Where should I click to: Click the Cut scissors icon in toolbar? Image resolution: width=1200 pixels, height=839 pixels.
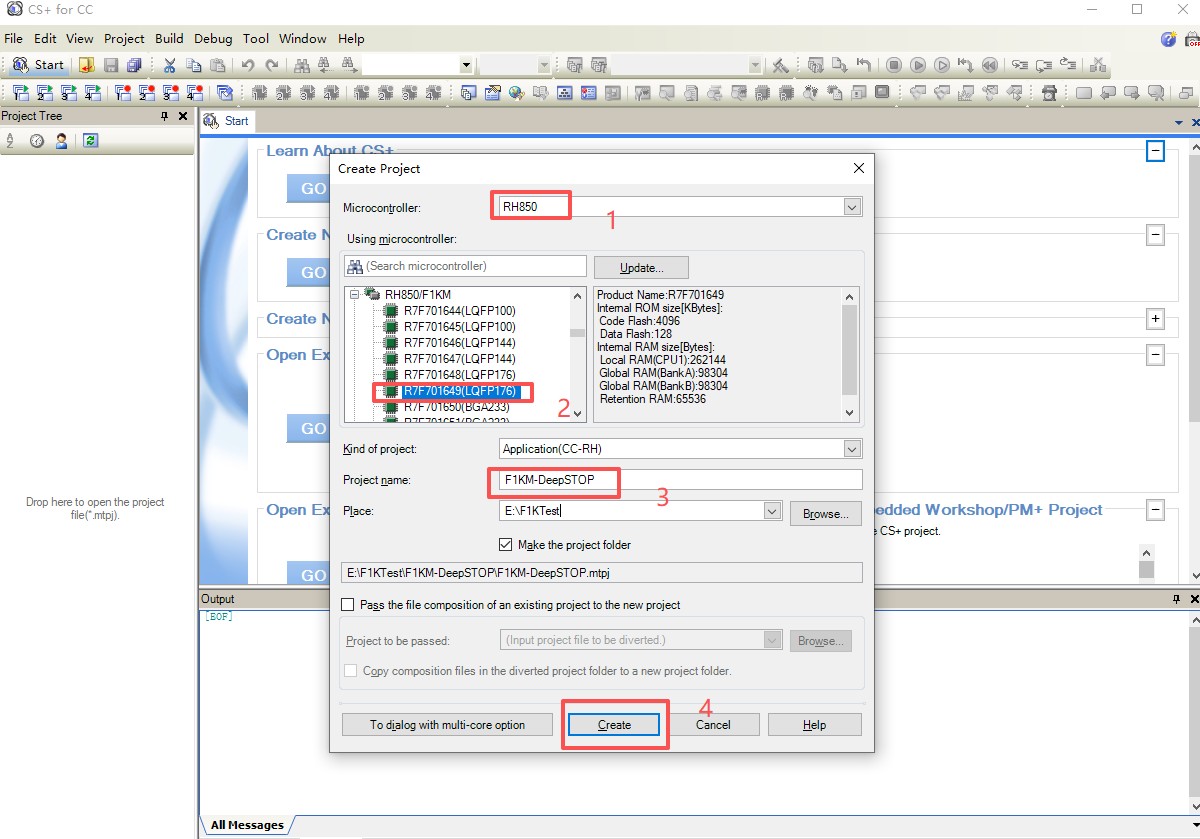[x=169, y=65]
